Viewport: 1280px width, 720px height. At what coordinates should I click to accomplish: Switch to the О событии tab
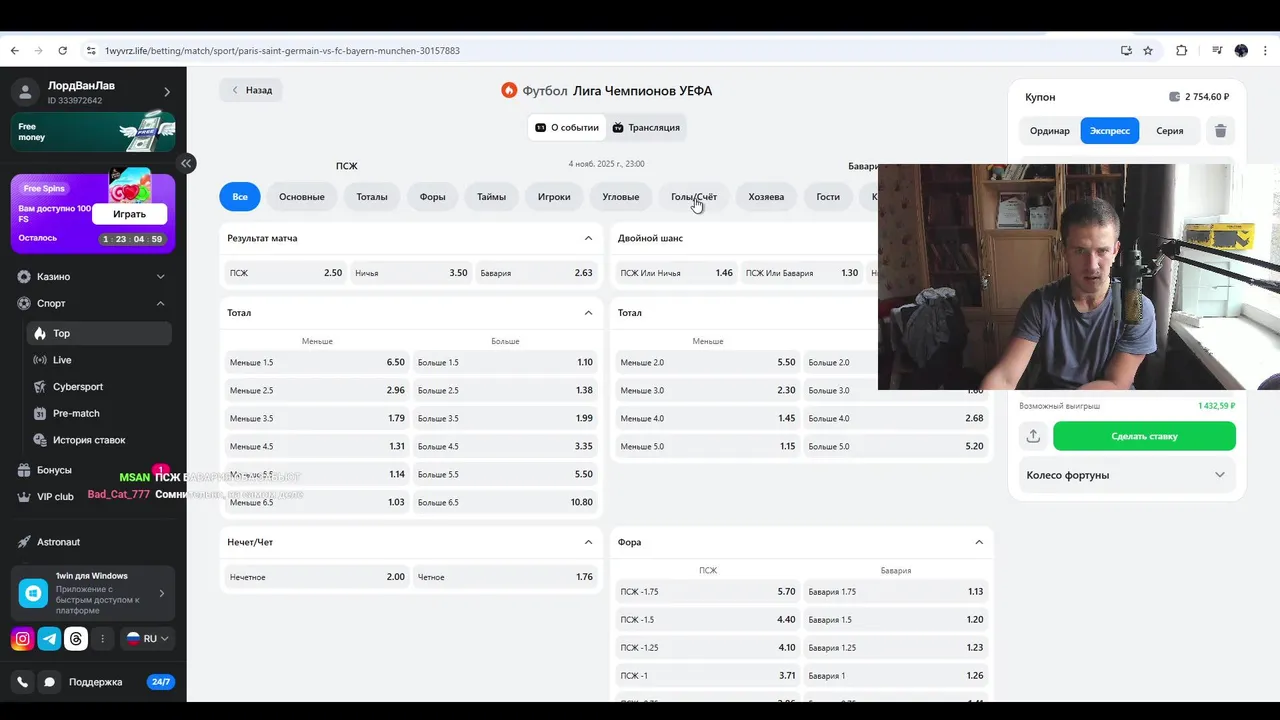coord(567,128)
